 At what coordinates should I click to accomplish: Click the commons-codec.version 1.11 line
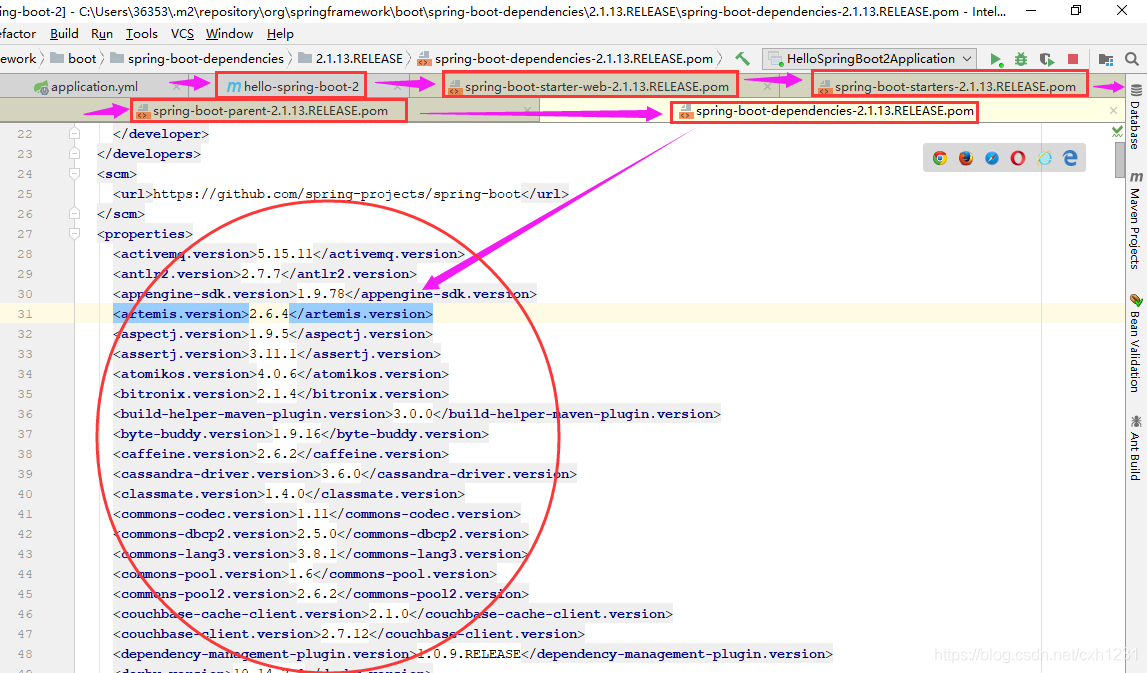tap(317, 514)
